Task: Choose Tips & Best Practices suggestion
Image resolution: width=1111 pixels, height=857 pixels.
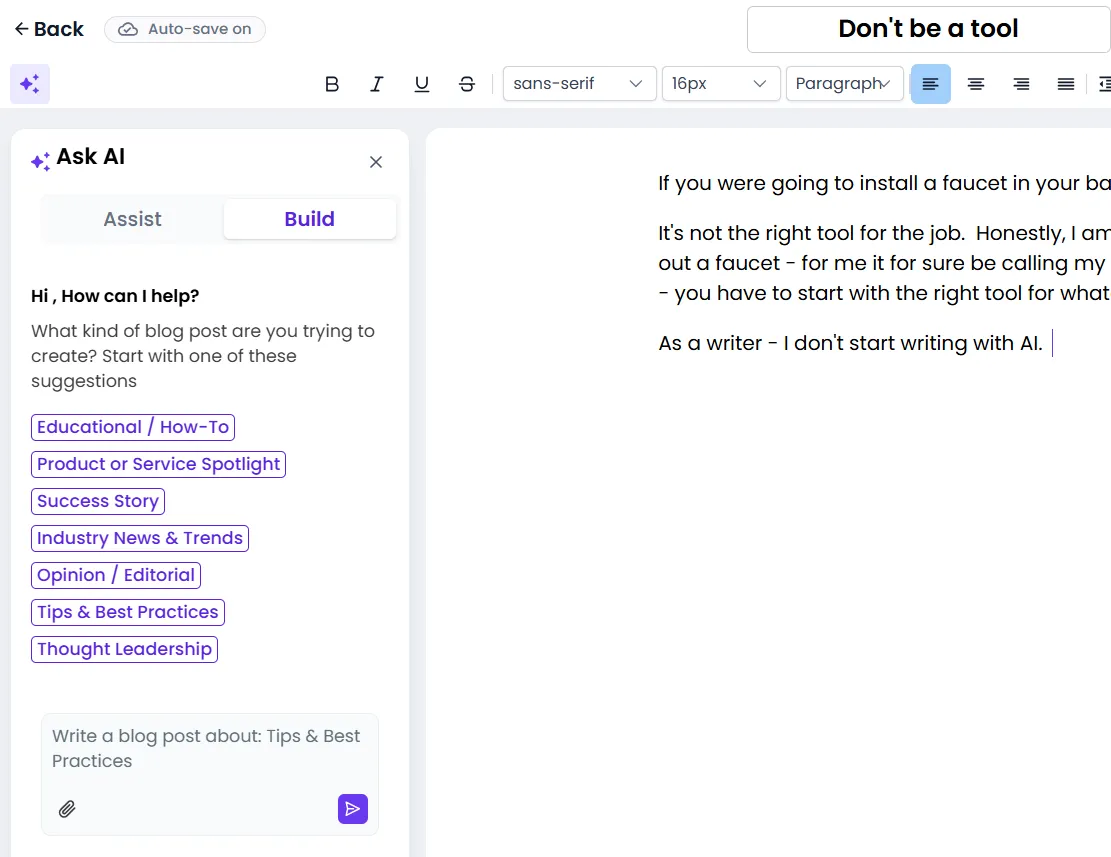Action: (128, 612)
